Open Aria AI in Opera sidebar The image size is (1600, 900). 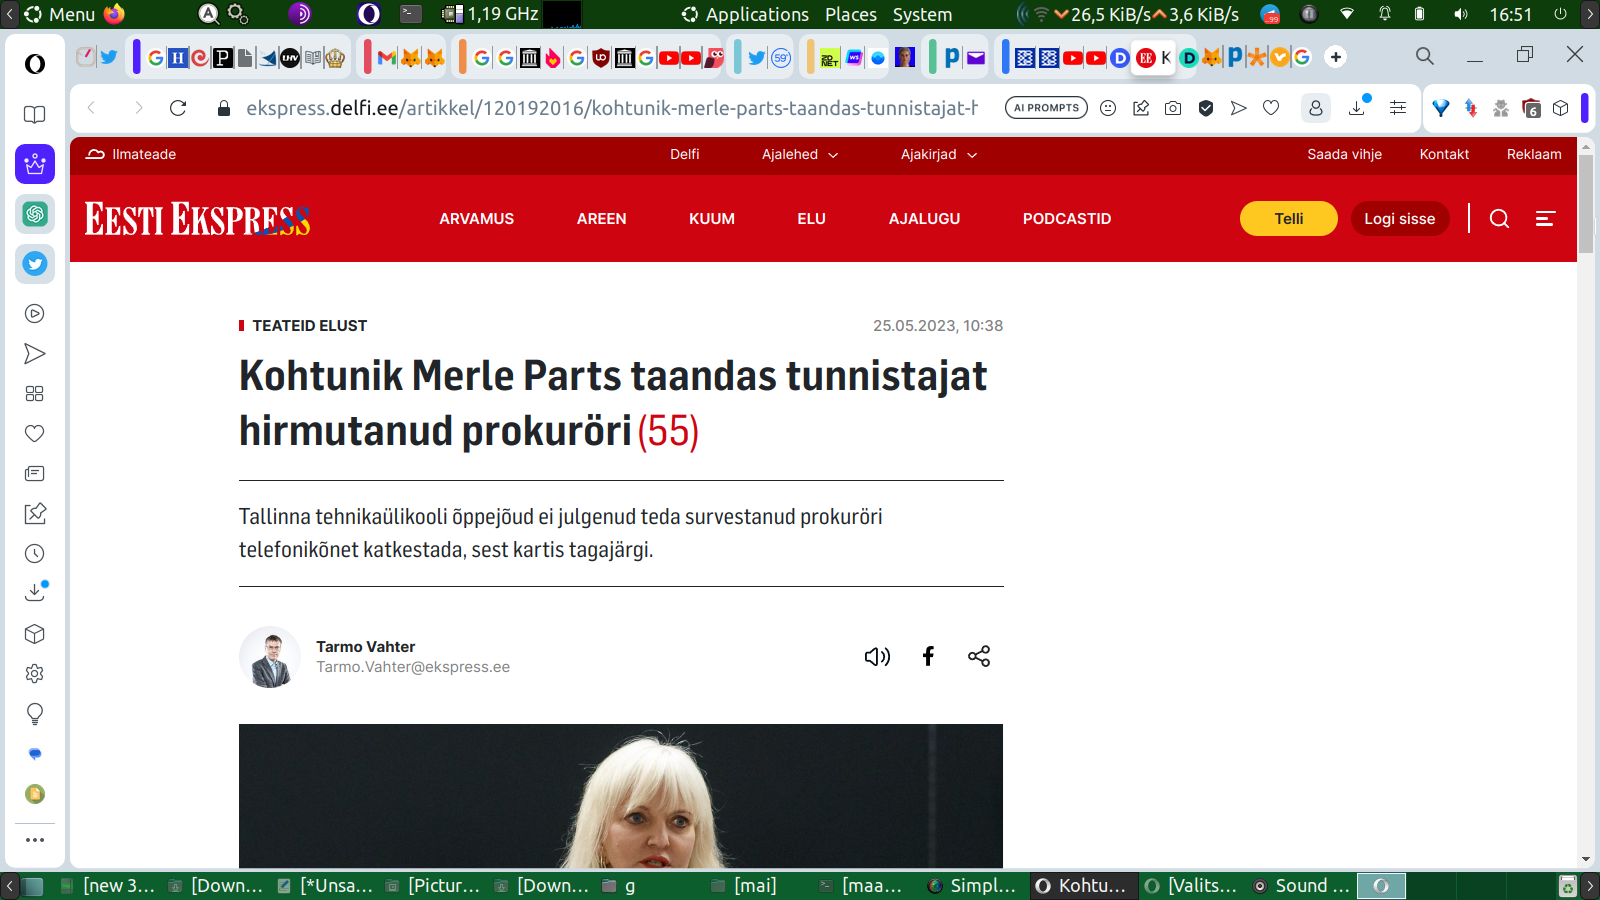35,164
